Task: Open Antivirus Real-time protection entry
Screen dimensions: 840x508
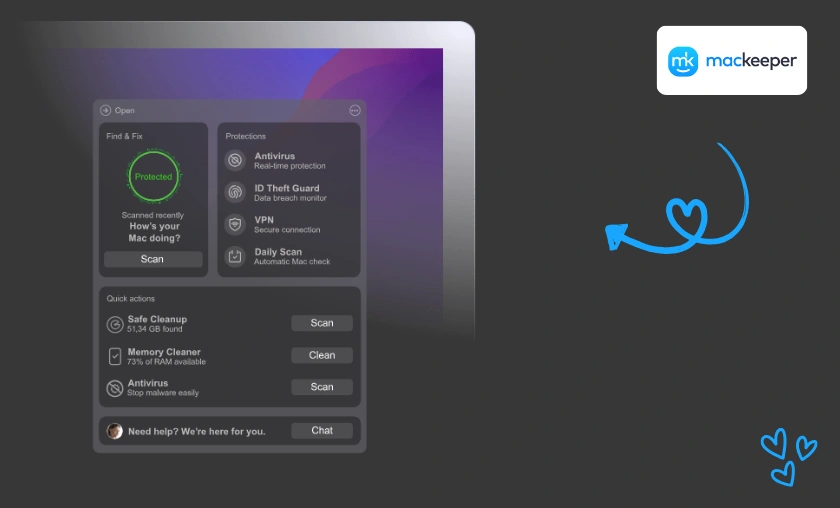Action: pos(290,161)
